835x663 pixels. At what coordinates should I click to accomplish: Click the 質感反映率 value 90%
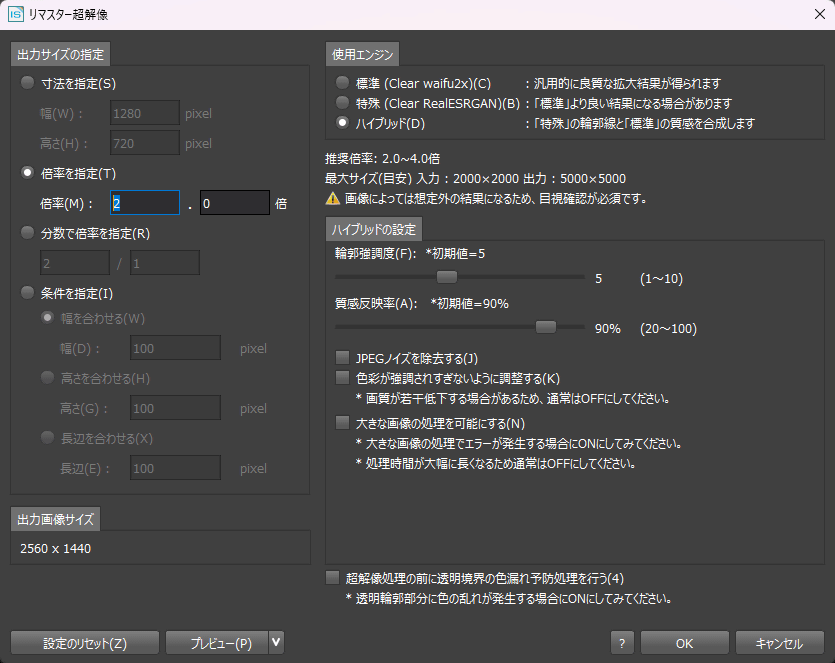608,329
